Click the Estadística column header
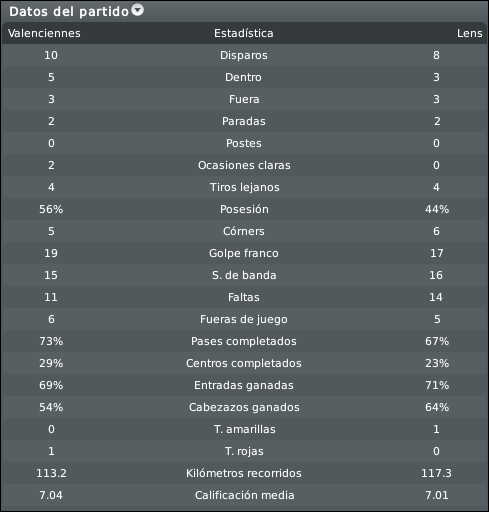 (244, 33)
